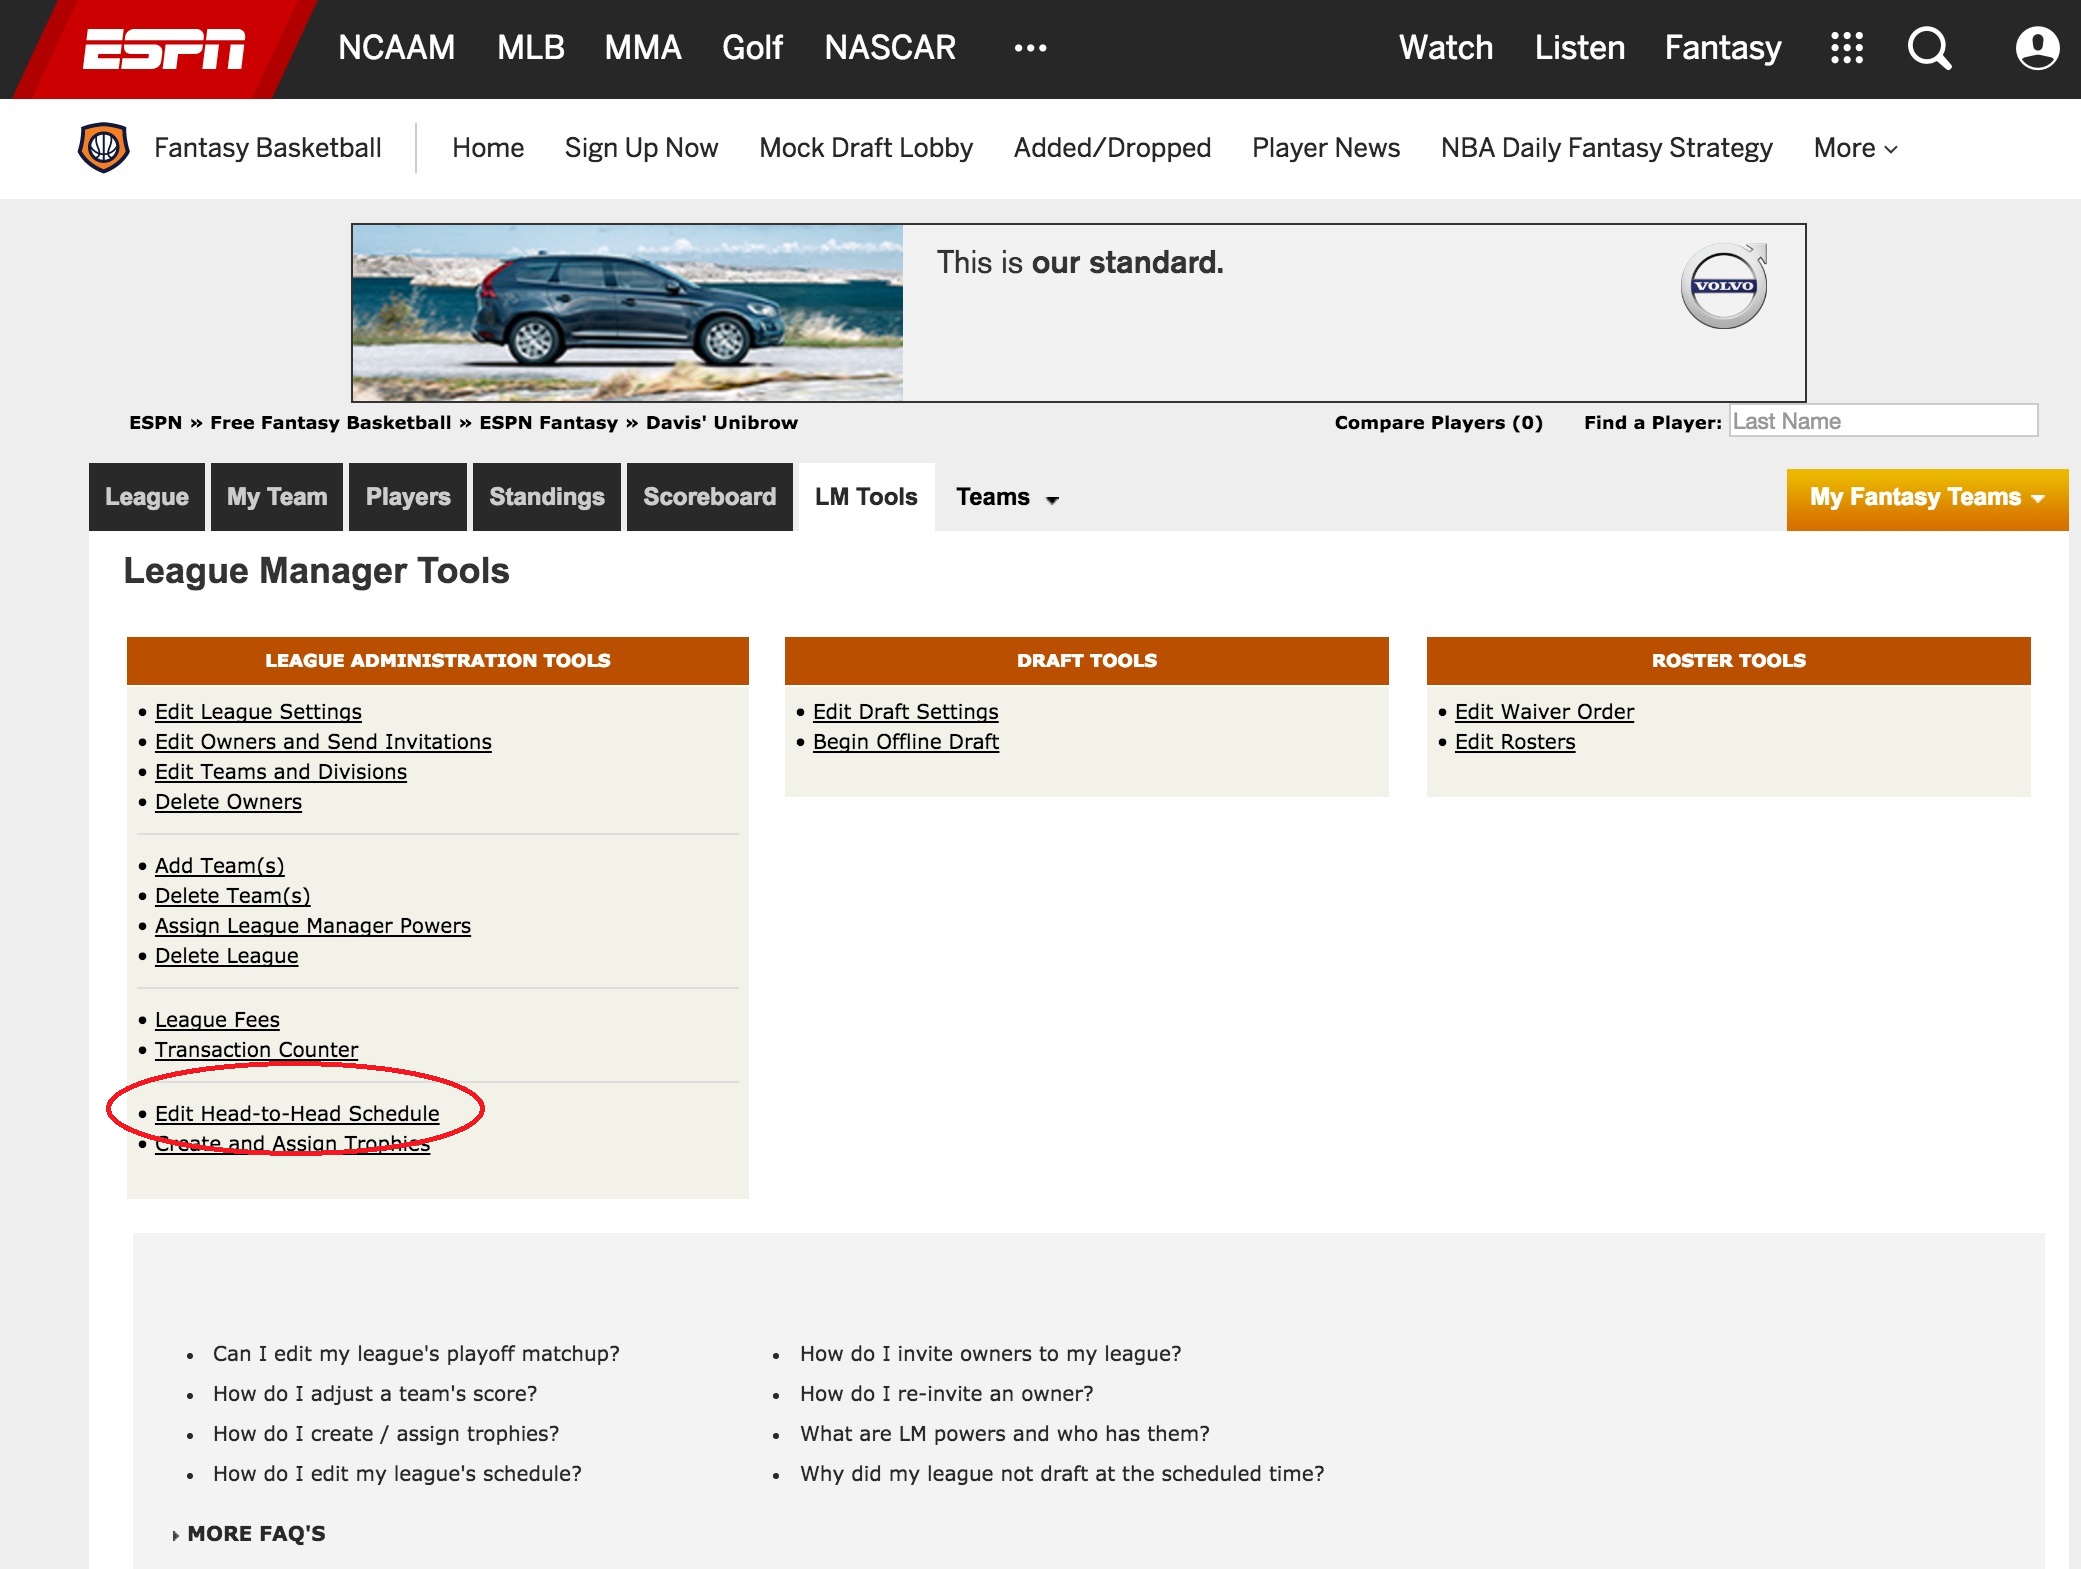2081x1569 pixels.
Task: Open Edit Head-to-Head Schedule
Action: click(297, 1114)
